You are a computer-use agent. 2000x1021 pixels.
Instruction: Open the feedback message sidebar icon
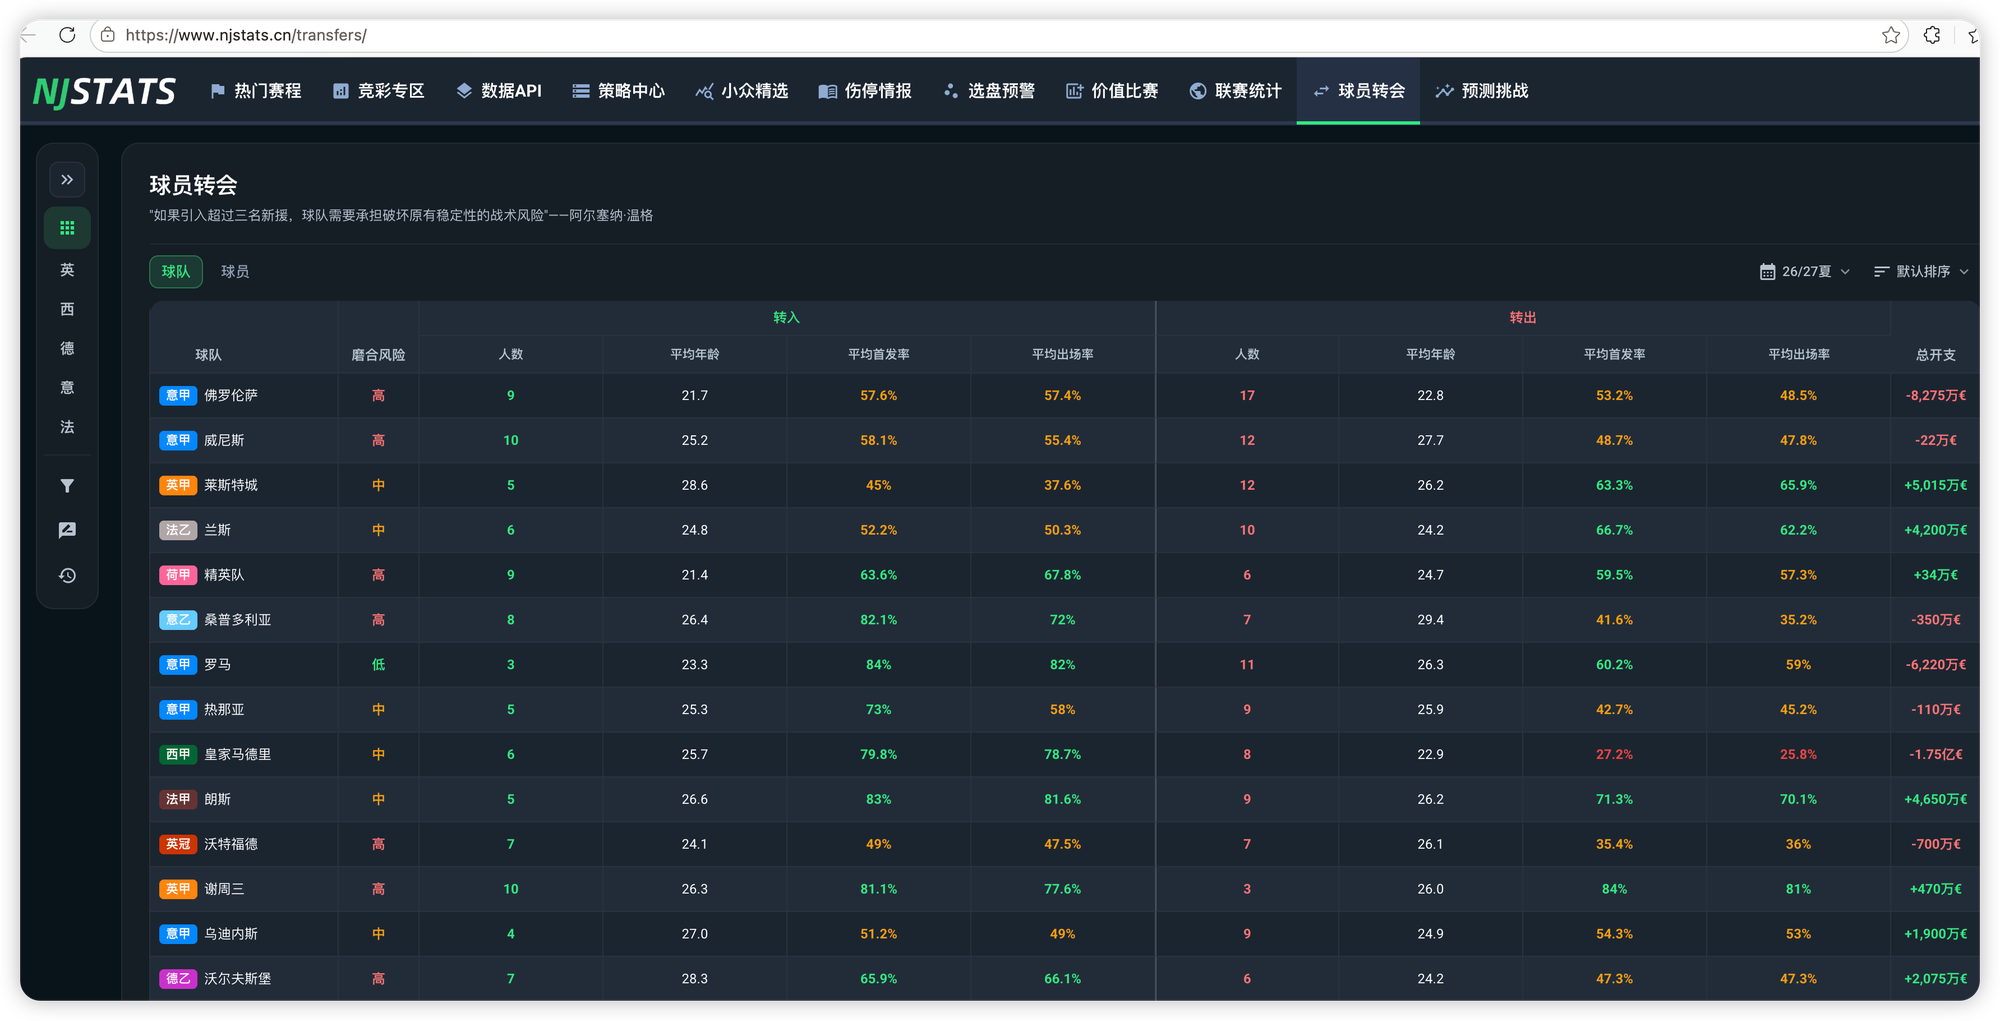(67, 531)
